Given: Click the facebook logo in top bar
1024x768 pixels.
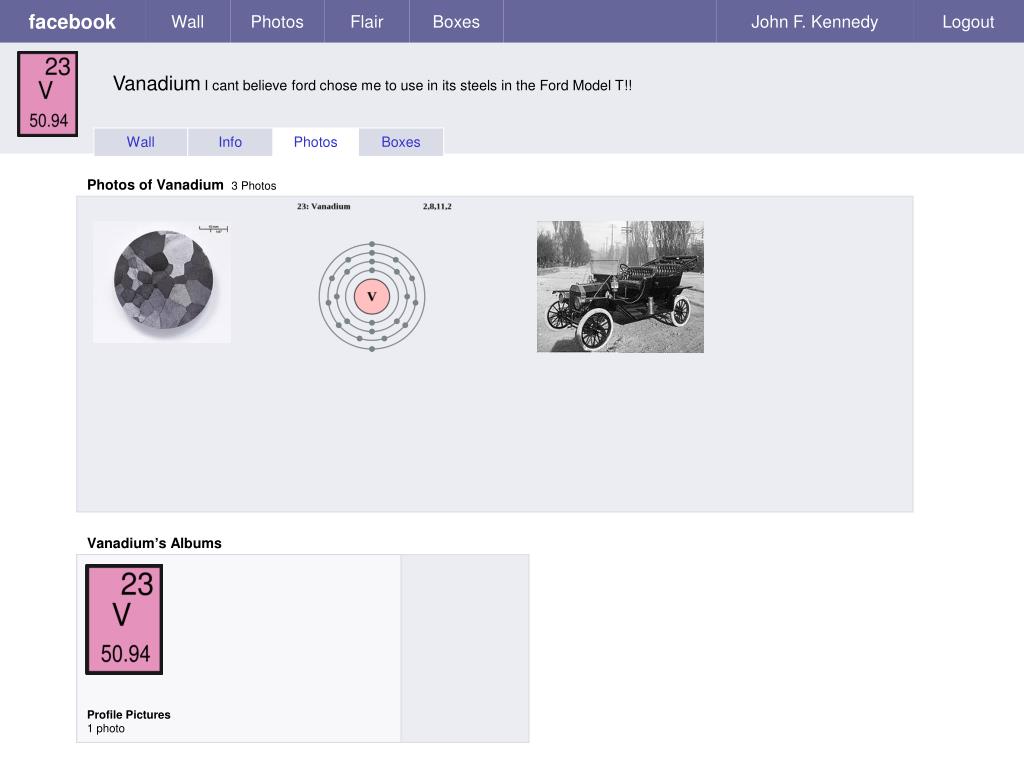Looking at the screenshot, I should 72,22.
